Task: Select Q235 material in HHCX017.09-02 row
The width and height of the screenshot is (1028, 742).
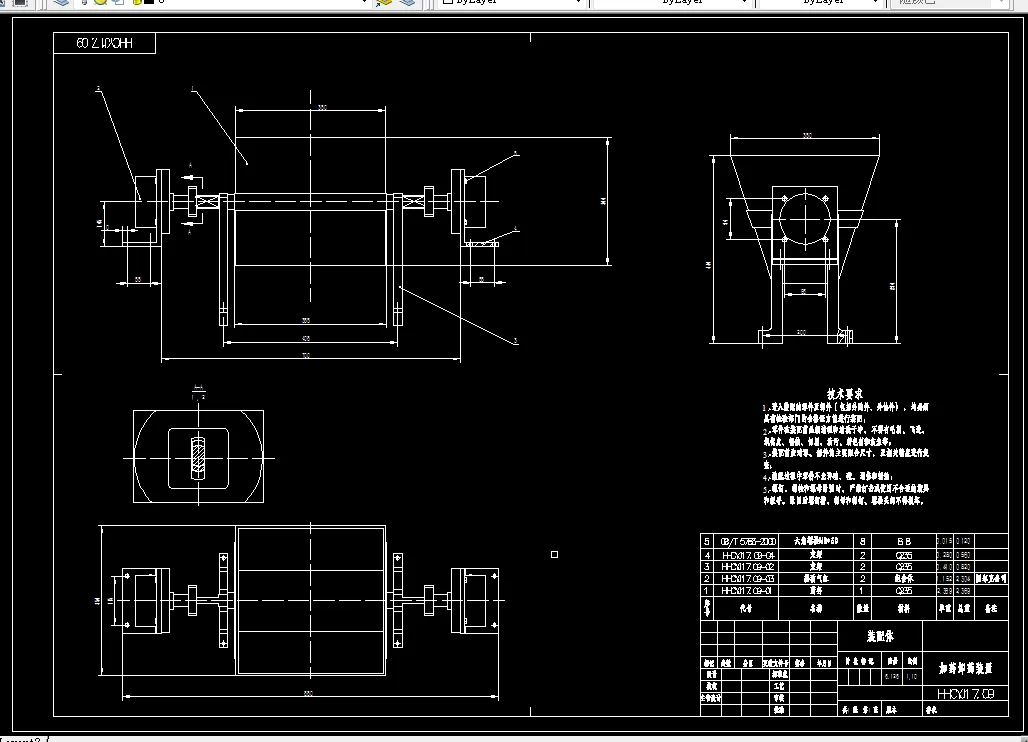Action: click(903, 567)
